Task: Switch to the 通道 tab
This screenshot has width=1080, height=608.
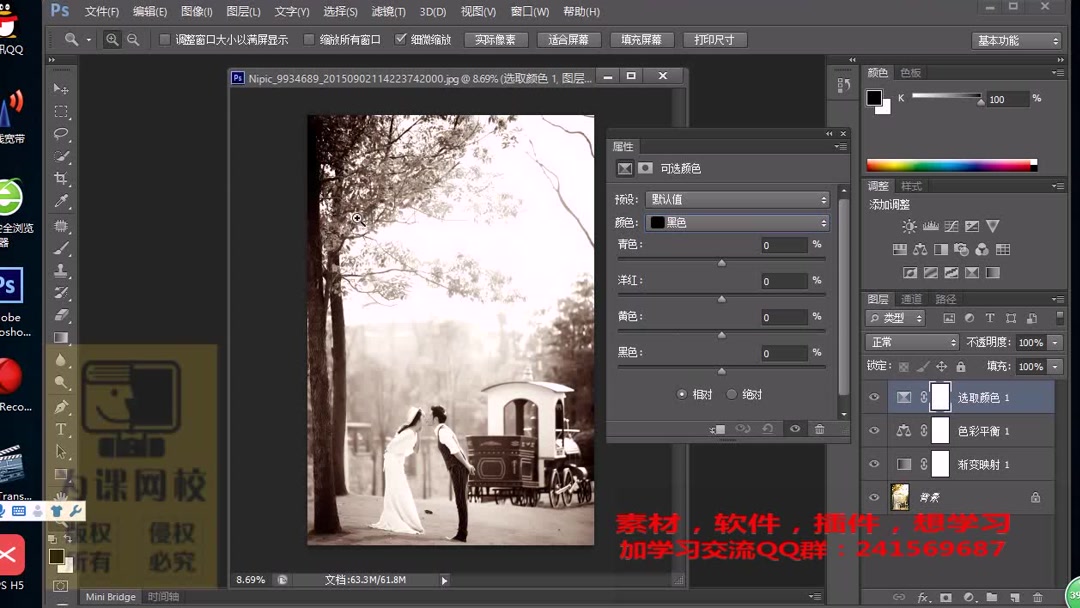Action: [x=911, y=299]
